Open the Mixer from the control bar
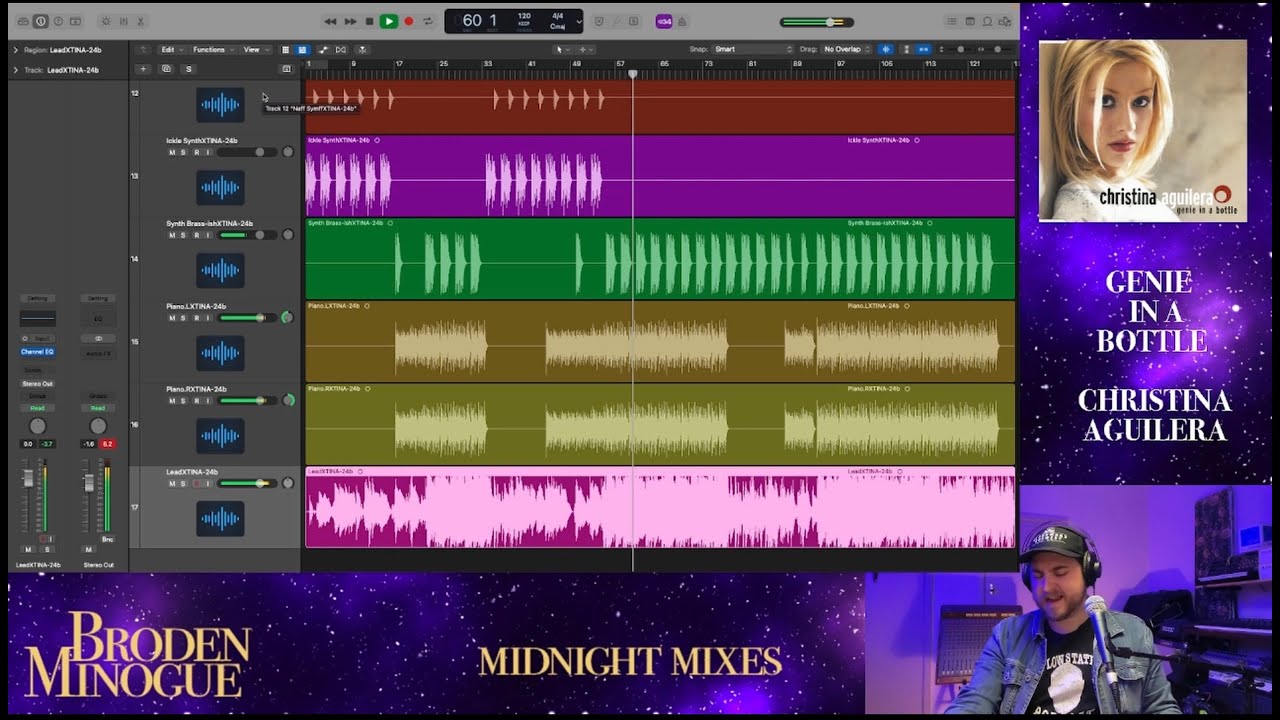The height and width of the screenshot is (720, 1280). [123, 21]
